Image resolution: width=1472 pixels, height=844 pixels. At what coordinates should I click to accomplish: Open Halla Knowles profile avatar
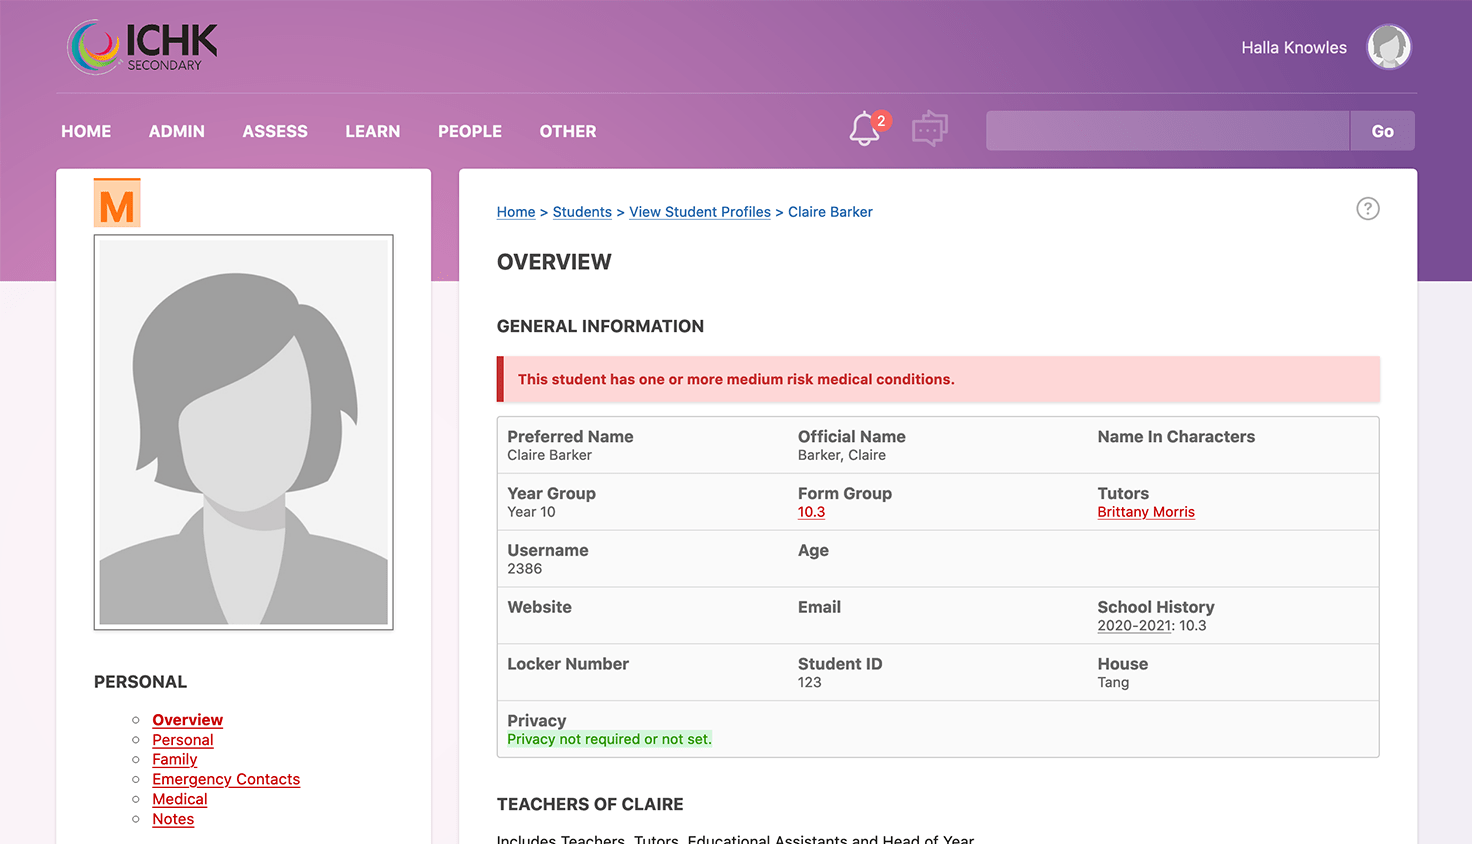pyautogui.click(x=1389, y=46)
